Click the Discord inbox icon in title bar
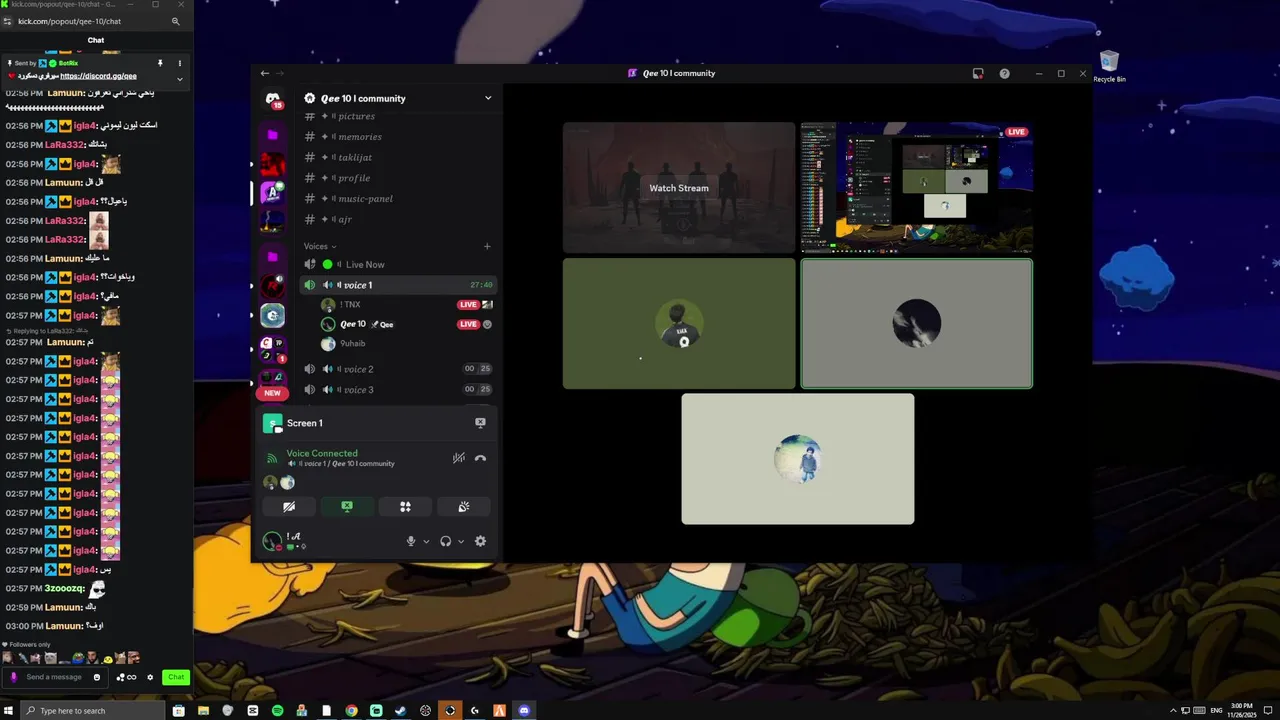Image resolution: width=1280 pixels, height=720 pixels. pos(978,73)
